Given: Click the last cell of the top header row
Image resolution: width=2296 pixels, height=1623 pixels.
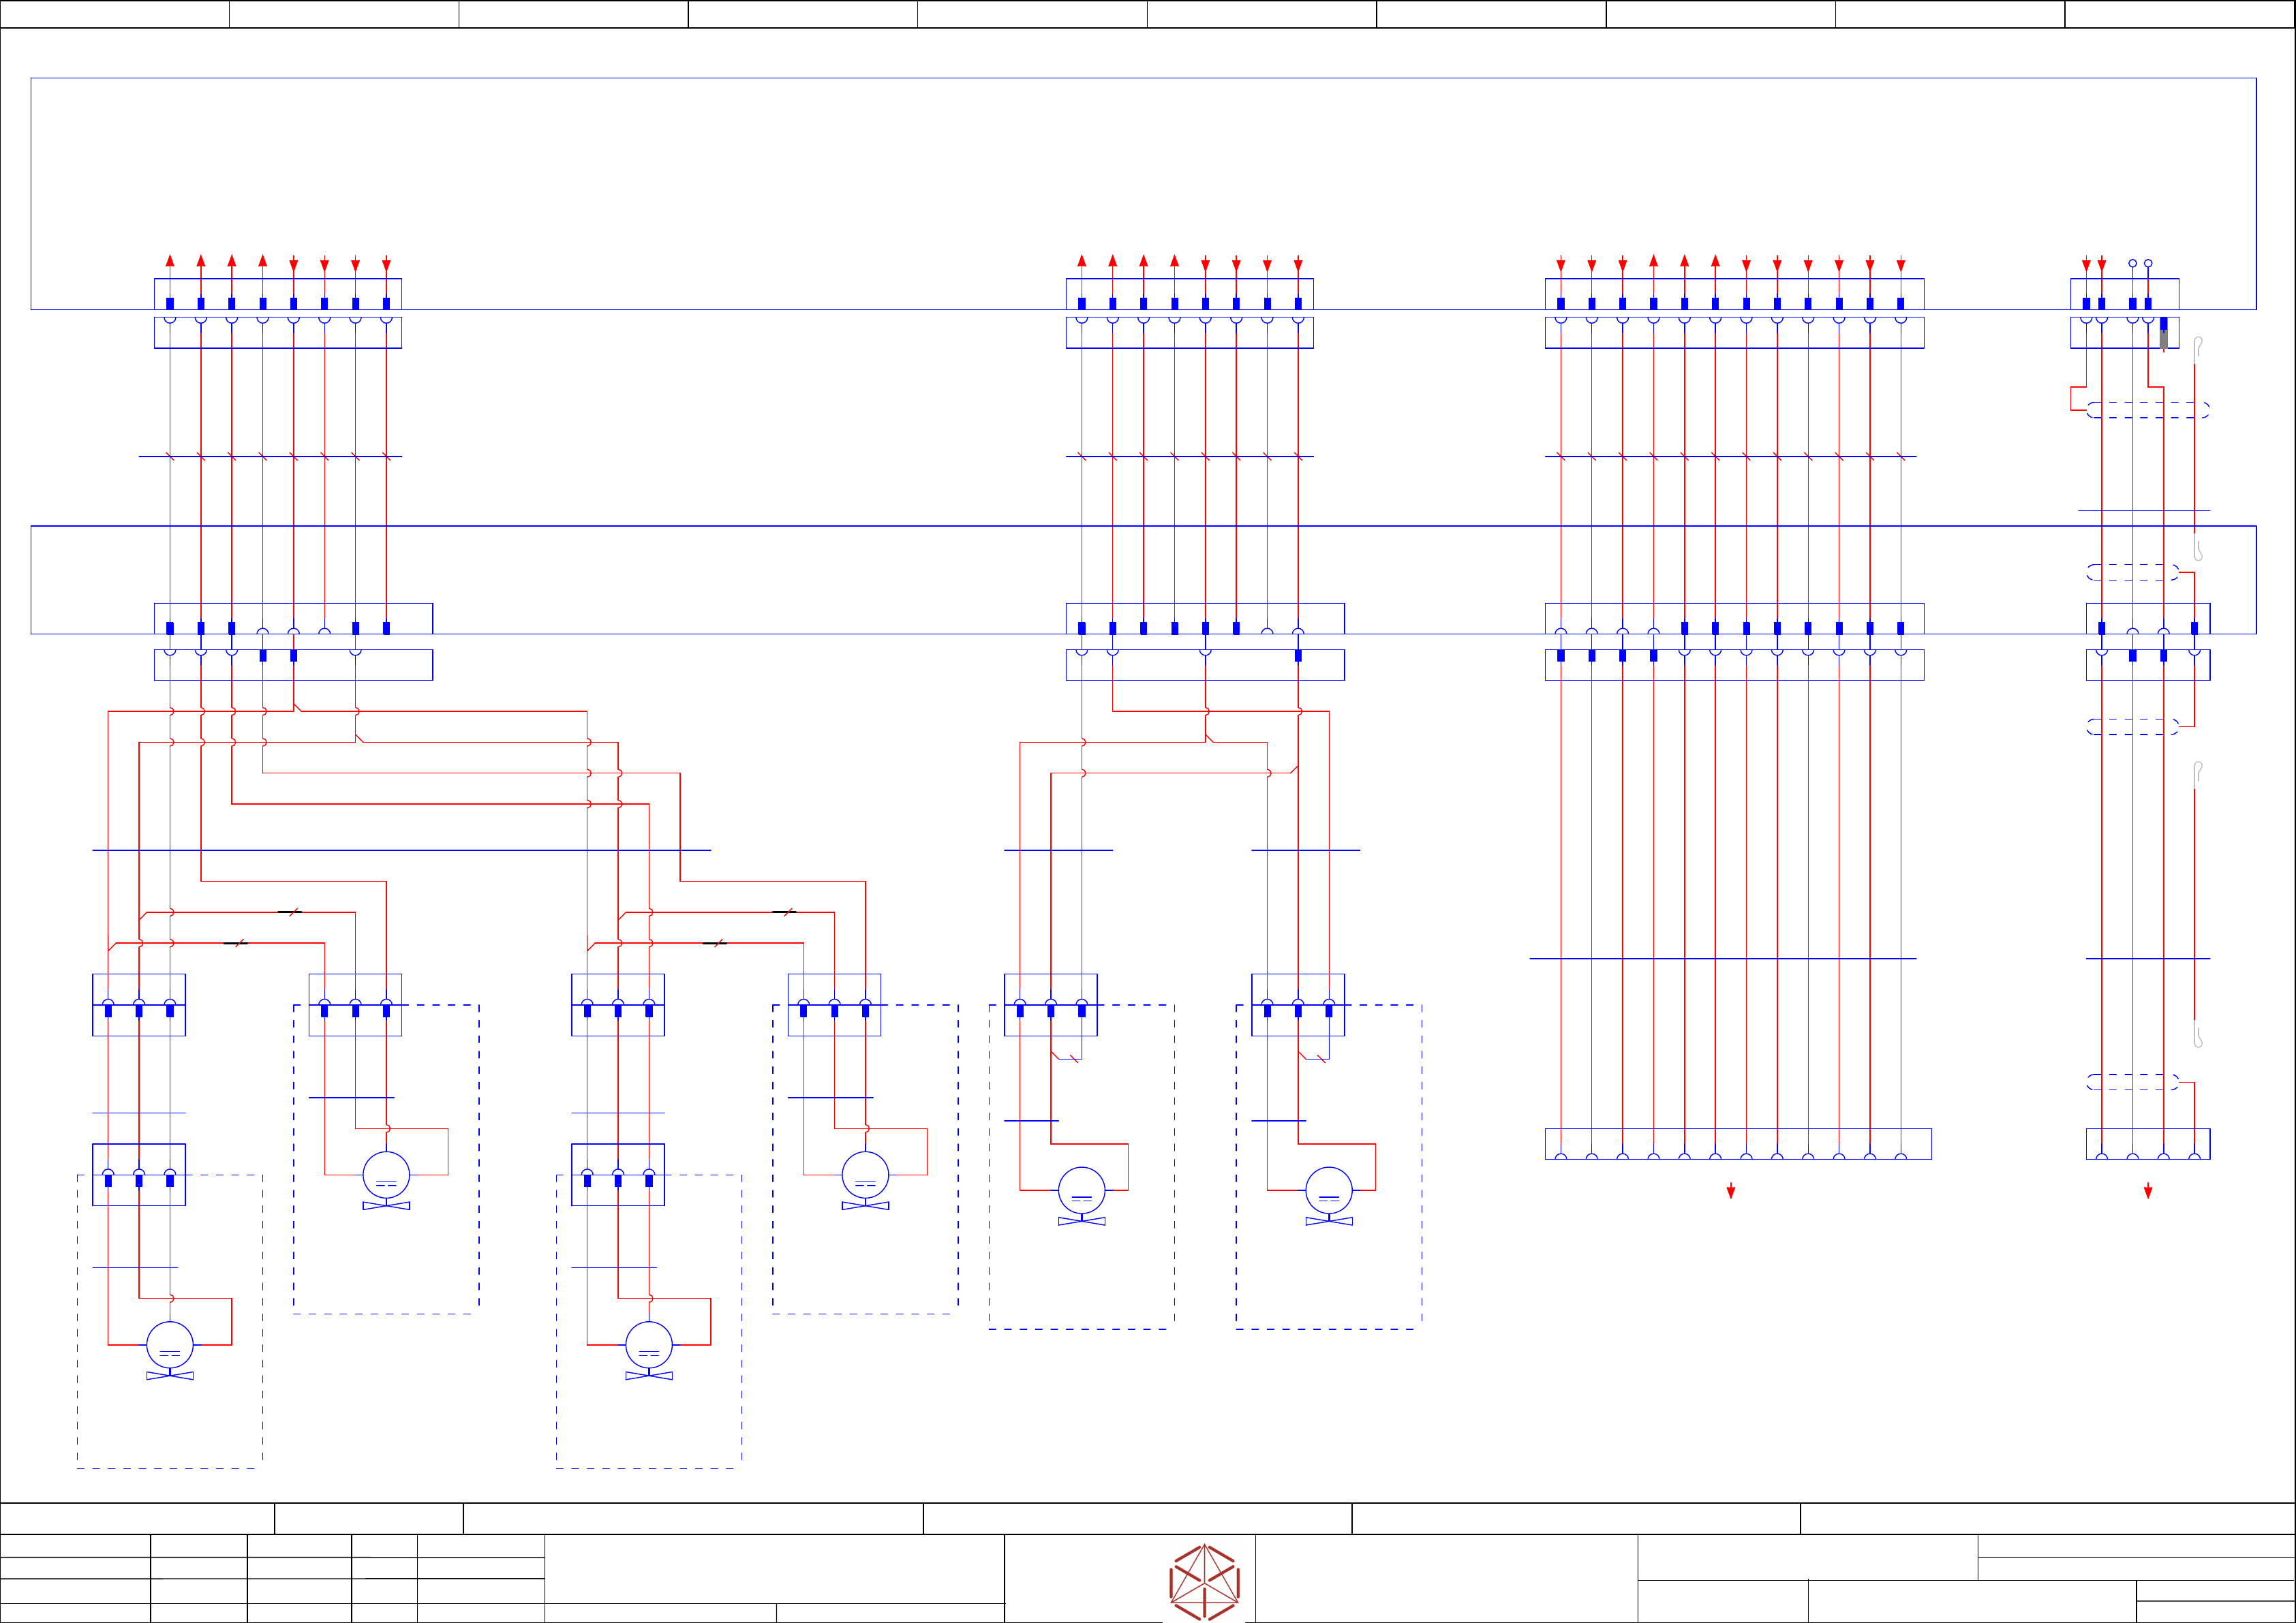Looking at the screenshot, I should point(2179,14).
